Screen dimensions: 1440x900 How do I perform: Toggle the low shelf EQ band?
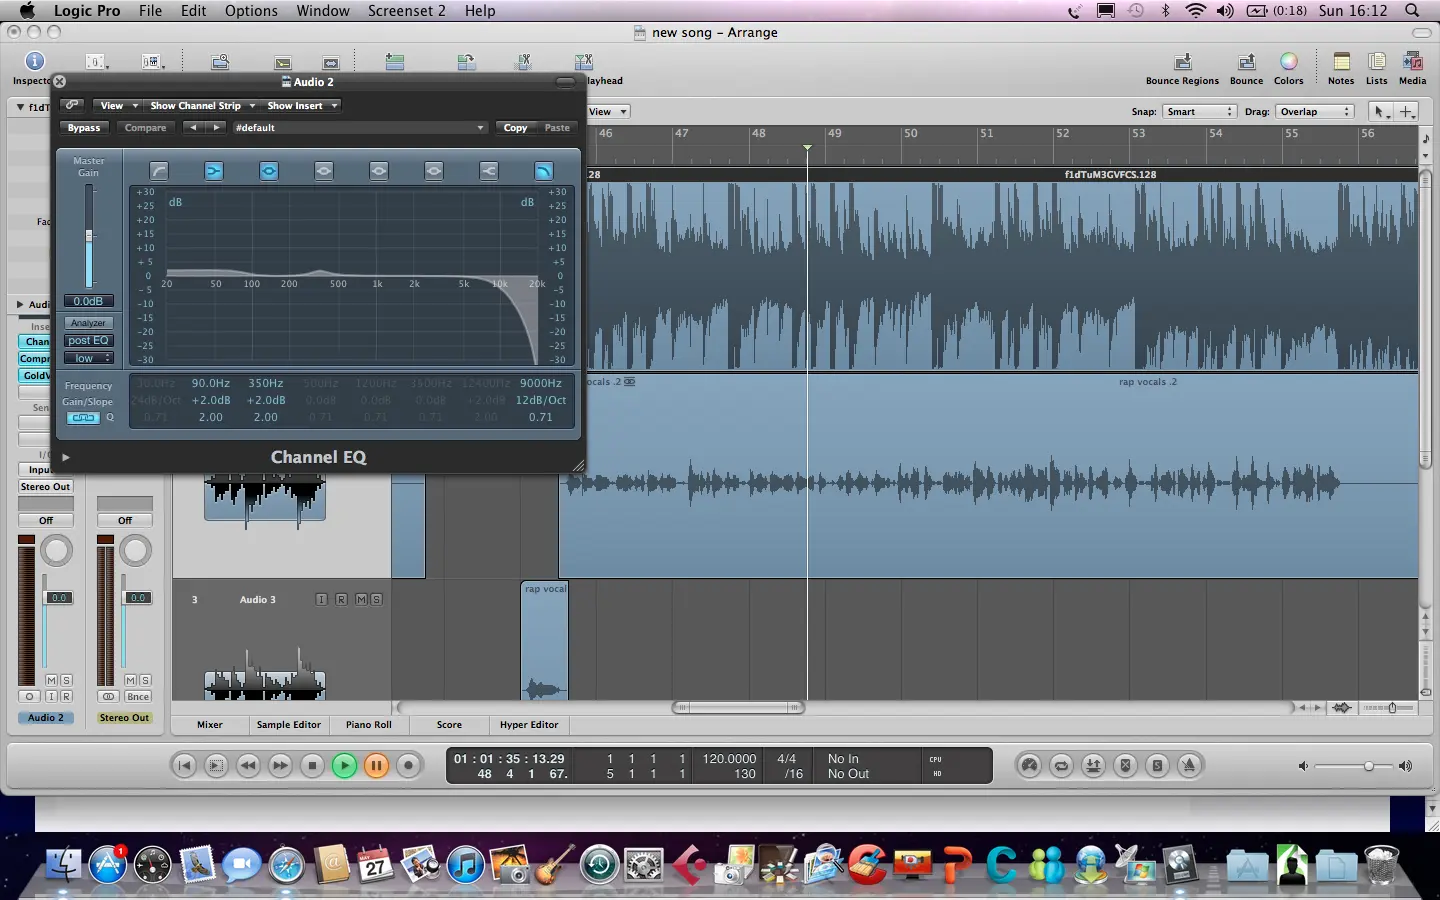pyautogui.click(x=214, y=171)
